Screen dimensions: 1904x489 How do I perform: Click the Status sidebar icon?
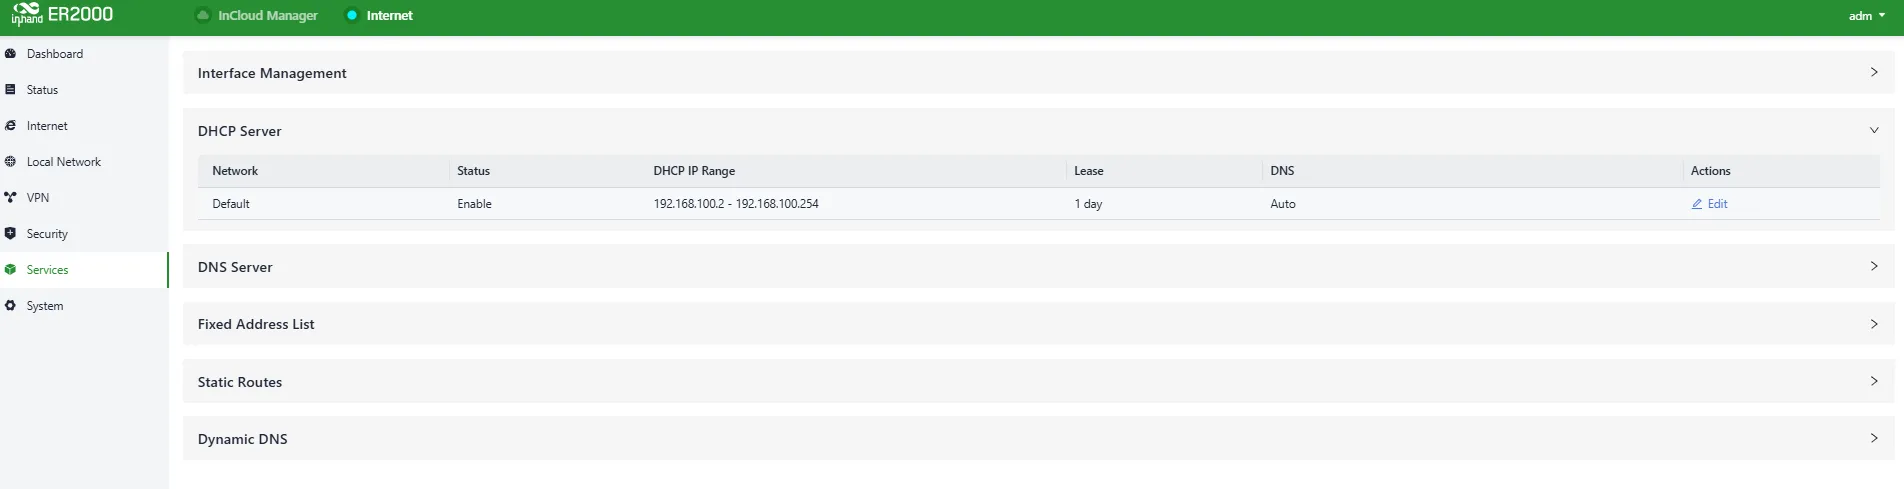click(x=10, y=90)
